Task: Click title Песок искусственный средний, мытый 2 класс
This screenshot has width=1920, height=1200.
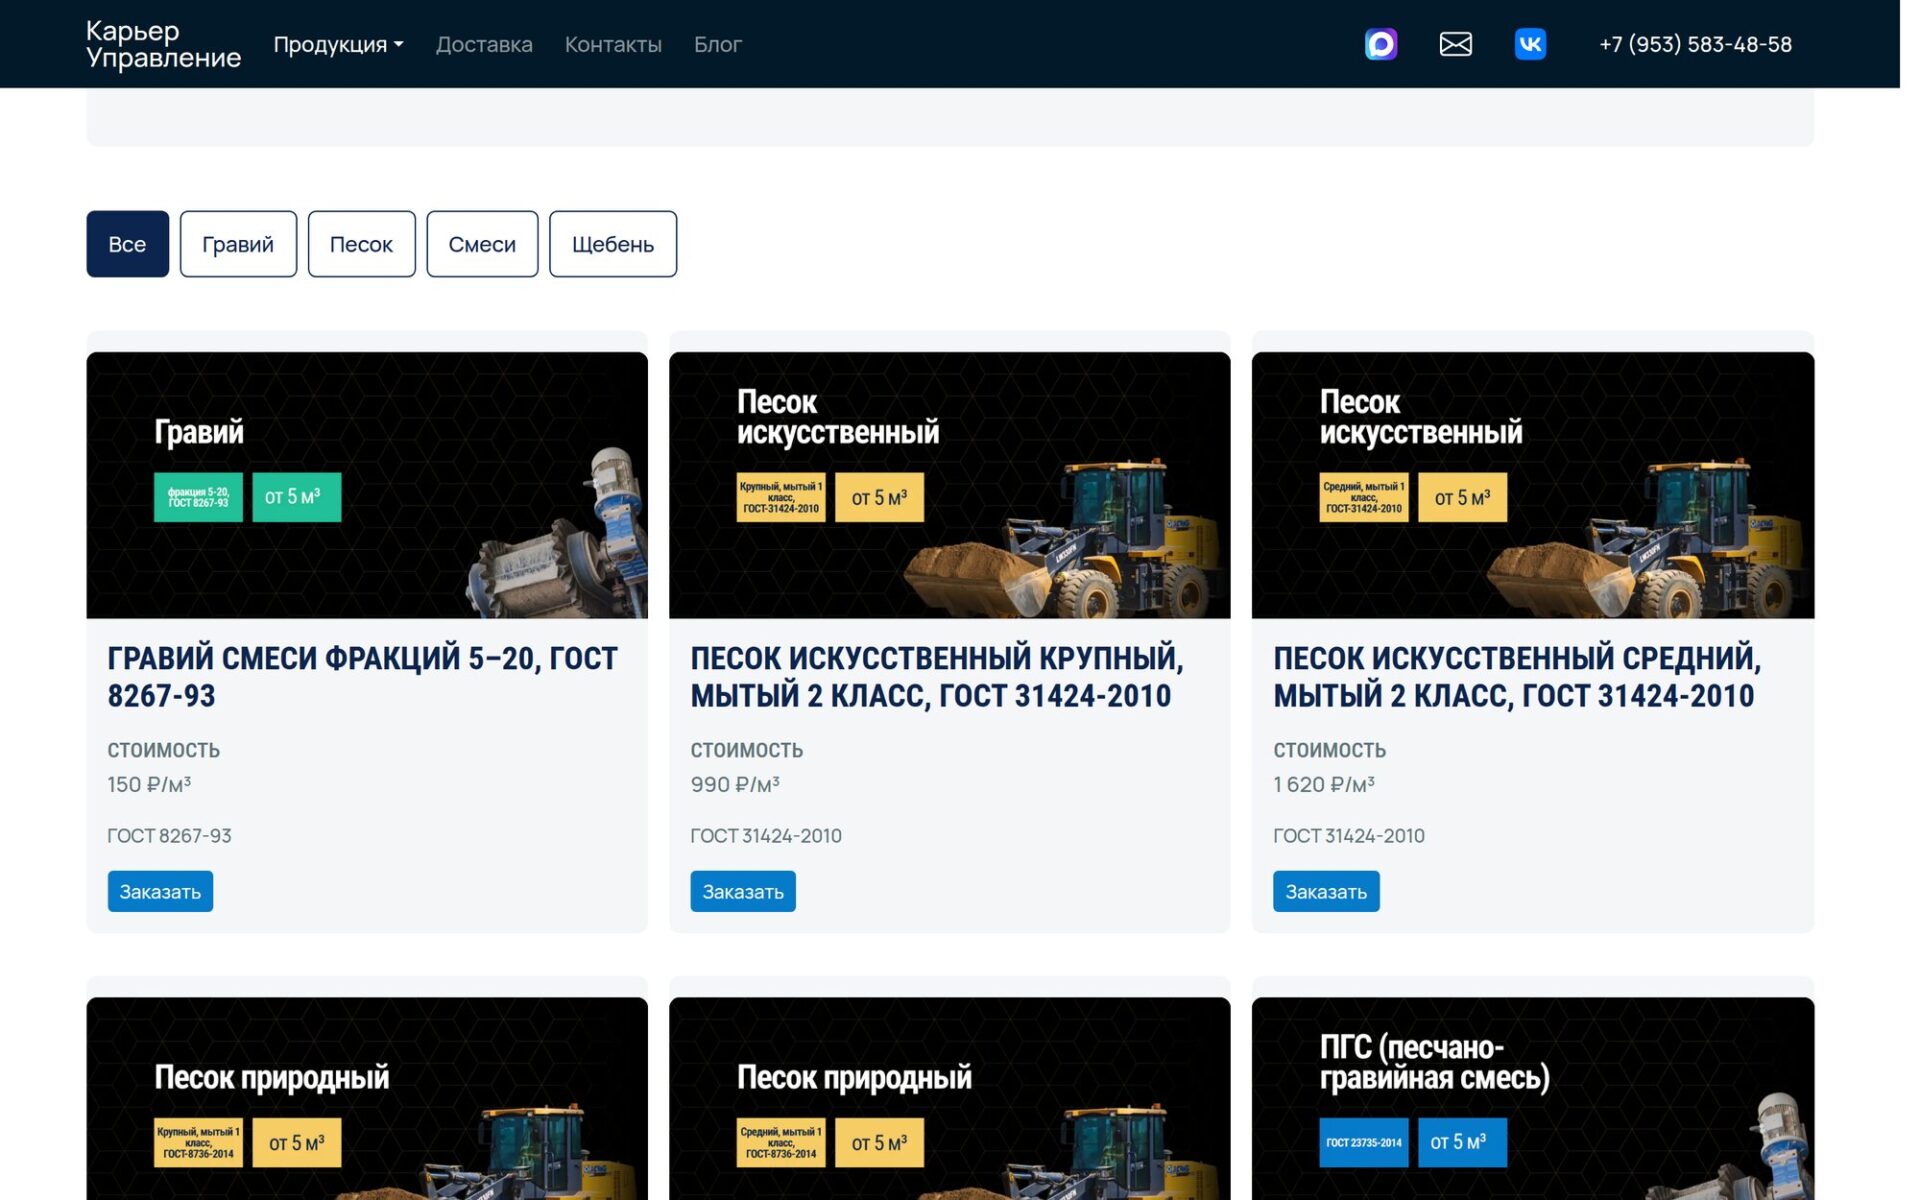Action: (x=1517, y=677)
